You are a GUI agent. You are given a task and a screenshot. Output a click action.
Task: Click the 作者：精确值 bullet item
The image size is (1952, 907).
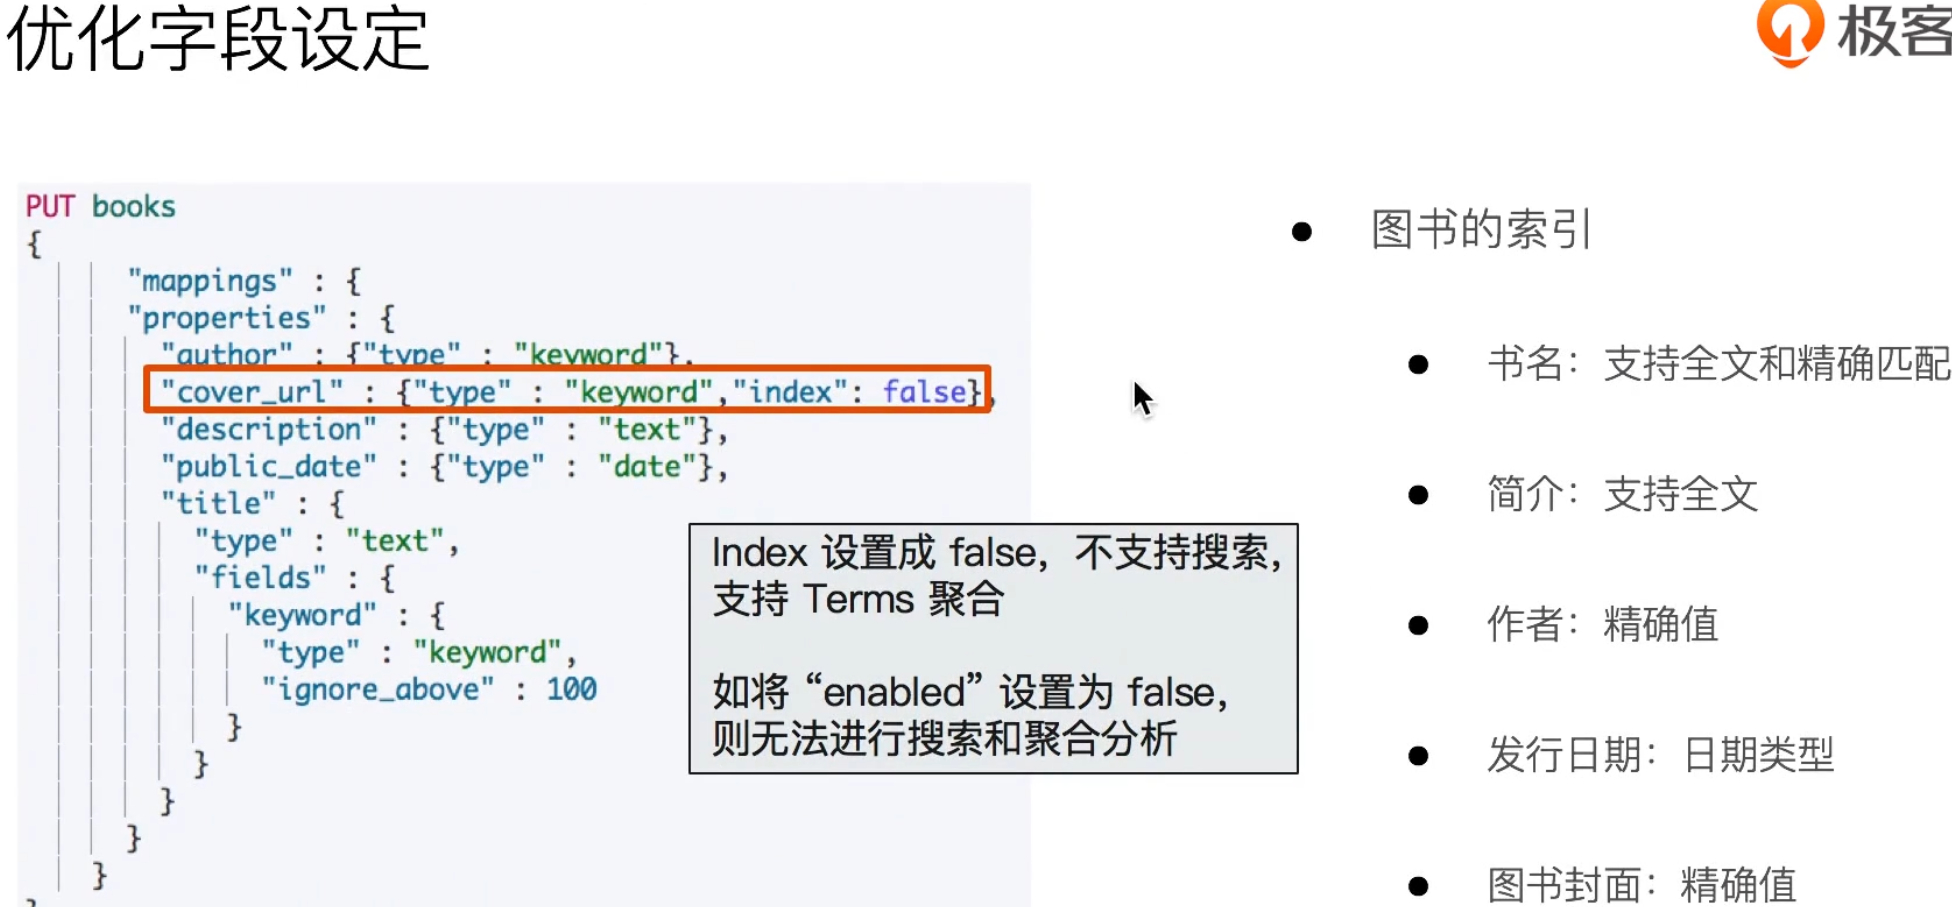1602,624
